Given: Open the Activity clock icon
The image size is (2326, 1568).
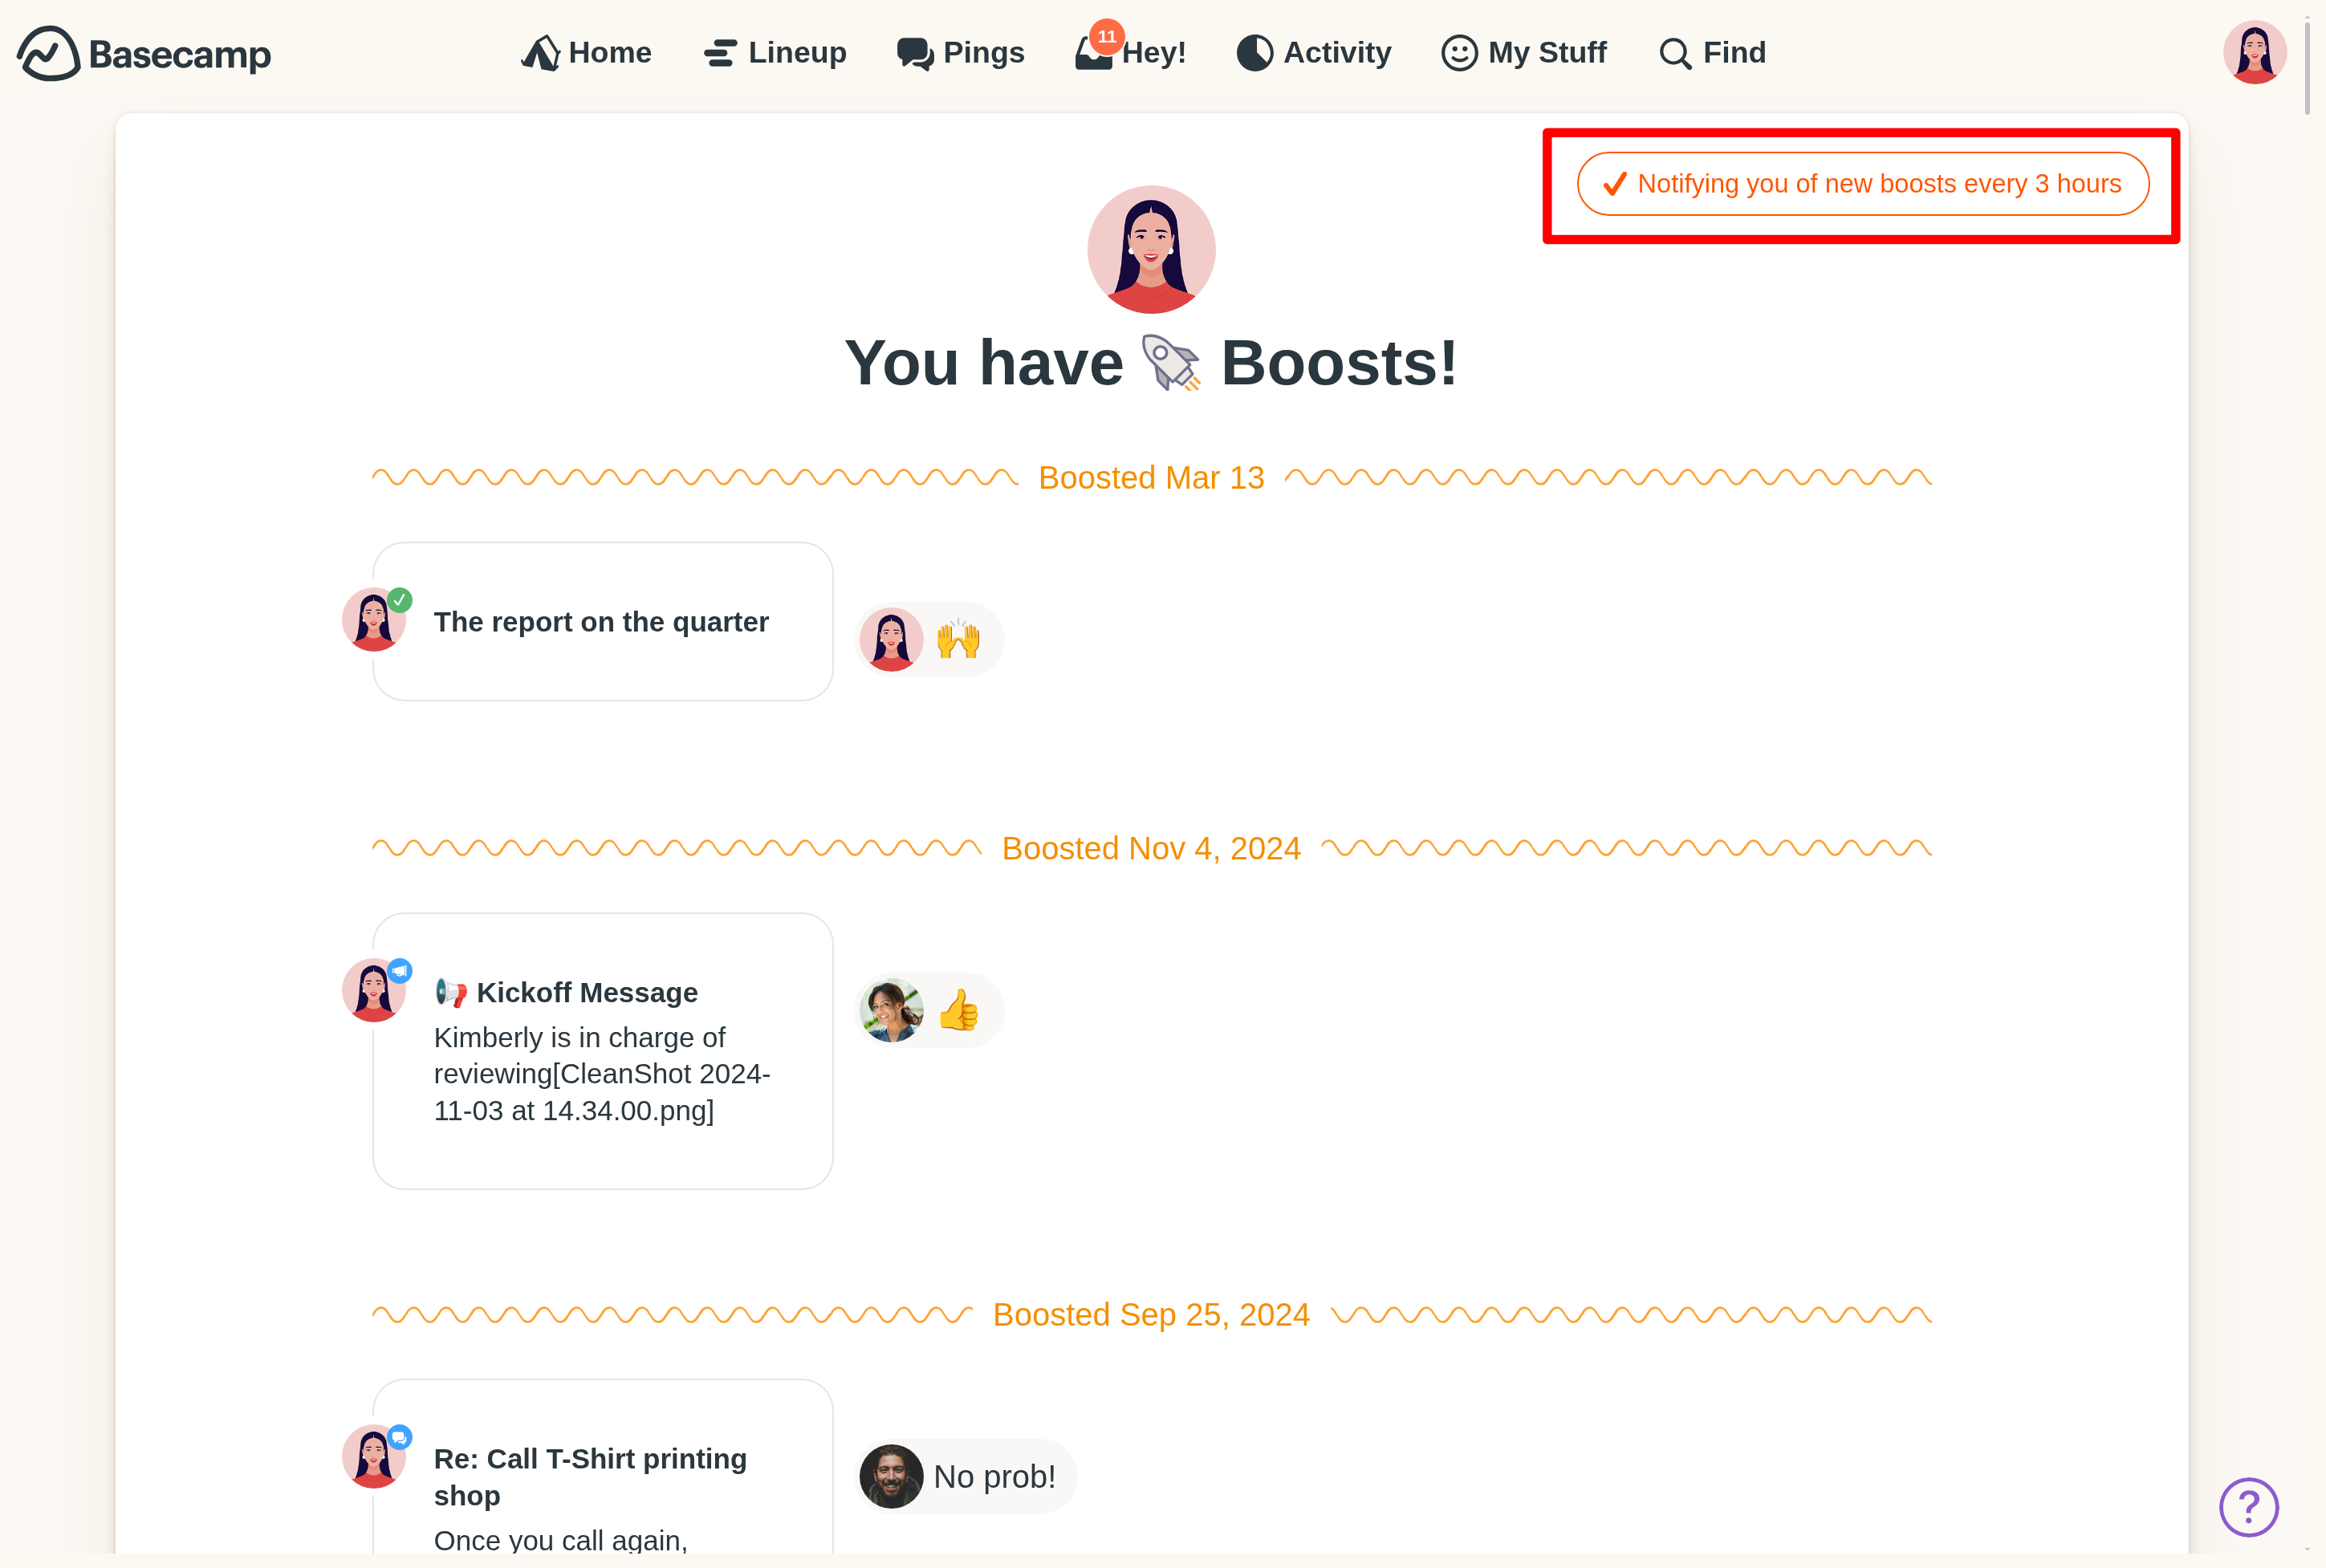Looking at the screenshot, I should tap(1254, 53).
